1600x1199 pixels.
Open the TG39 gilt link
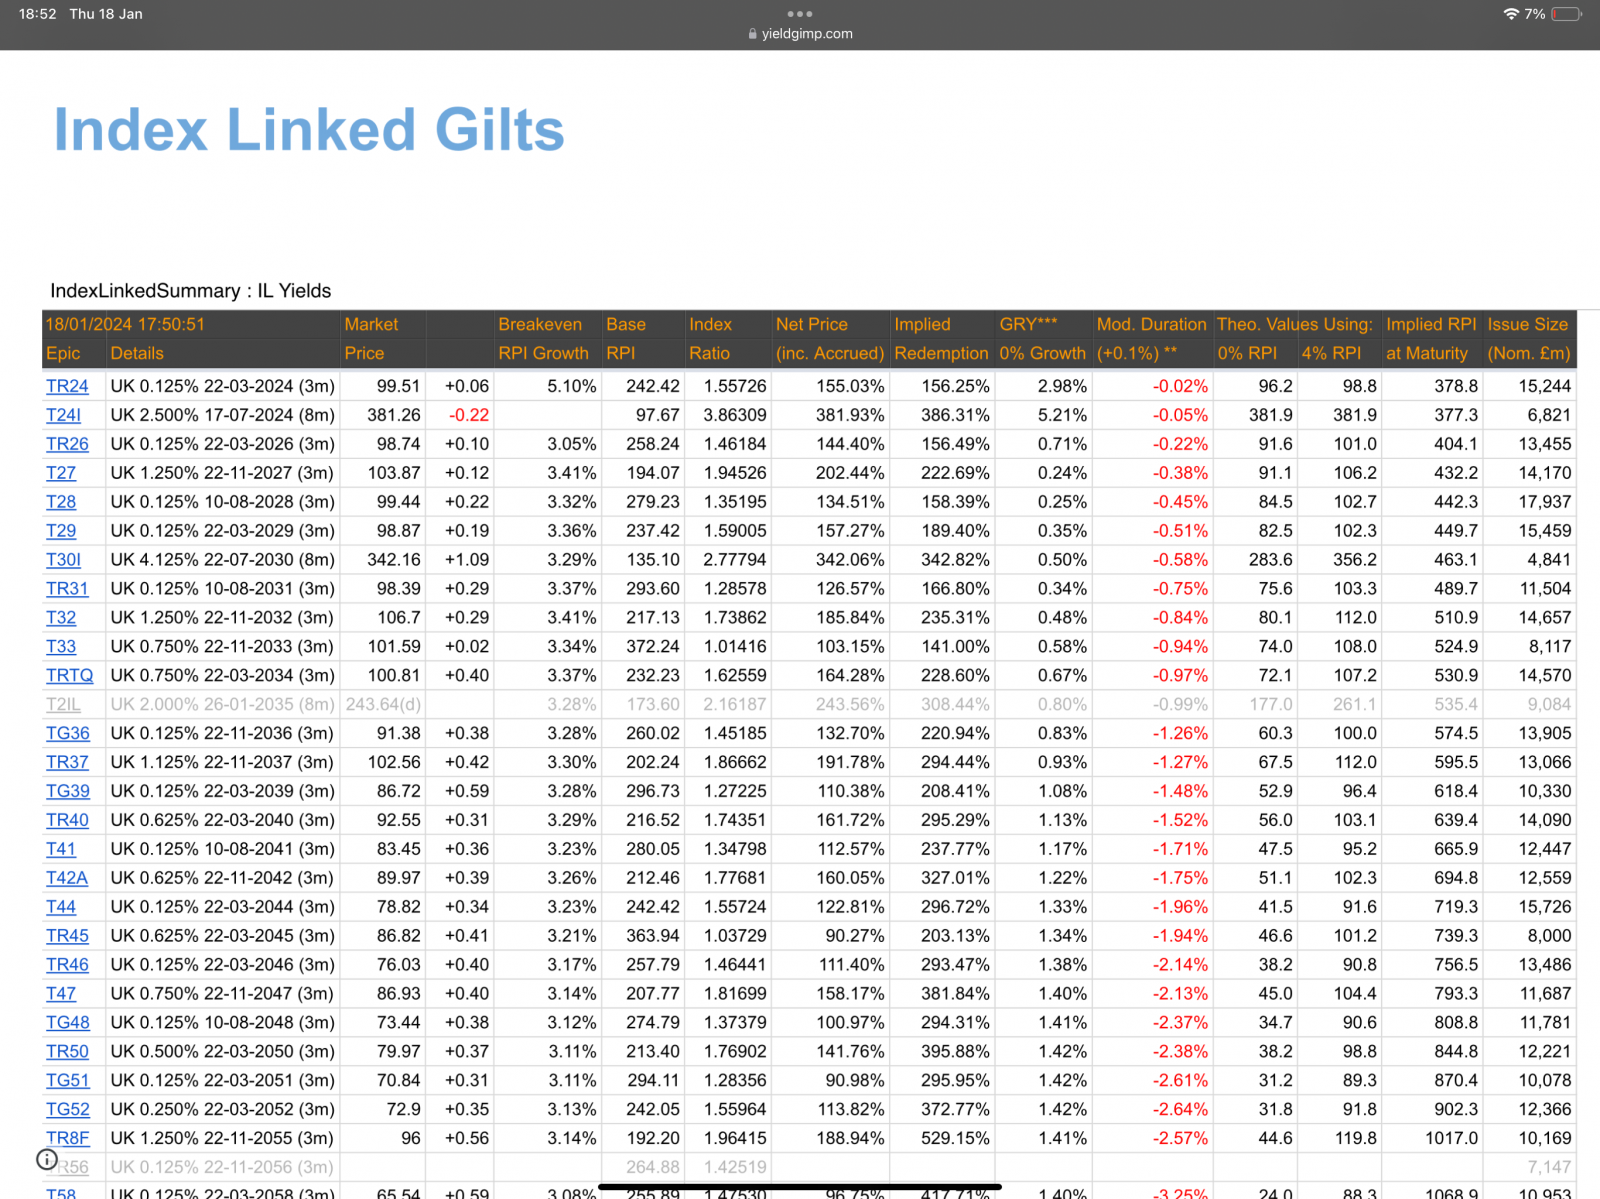click(68, 791)
